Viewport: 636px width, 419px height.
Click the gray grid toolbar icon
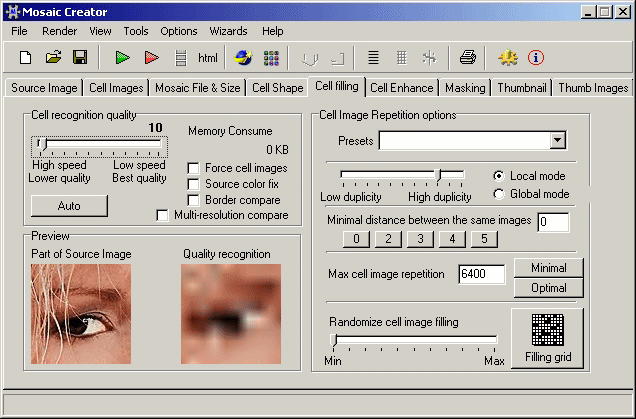[401, 58]
